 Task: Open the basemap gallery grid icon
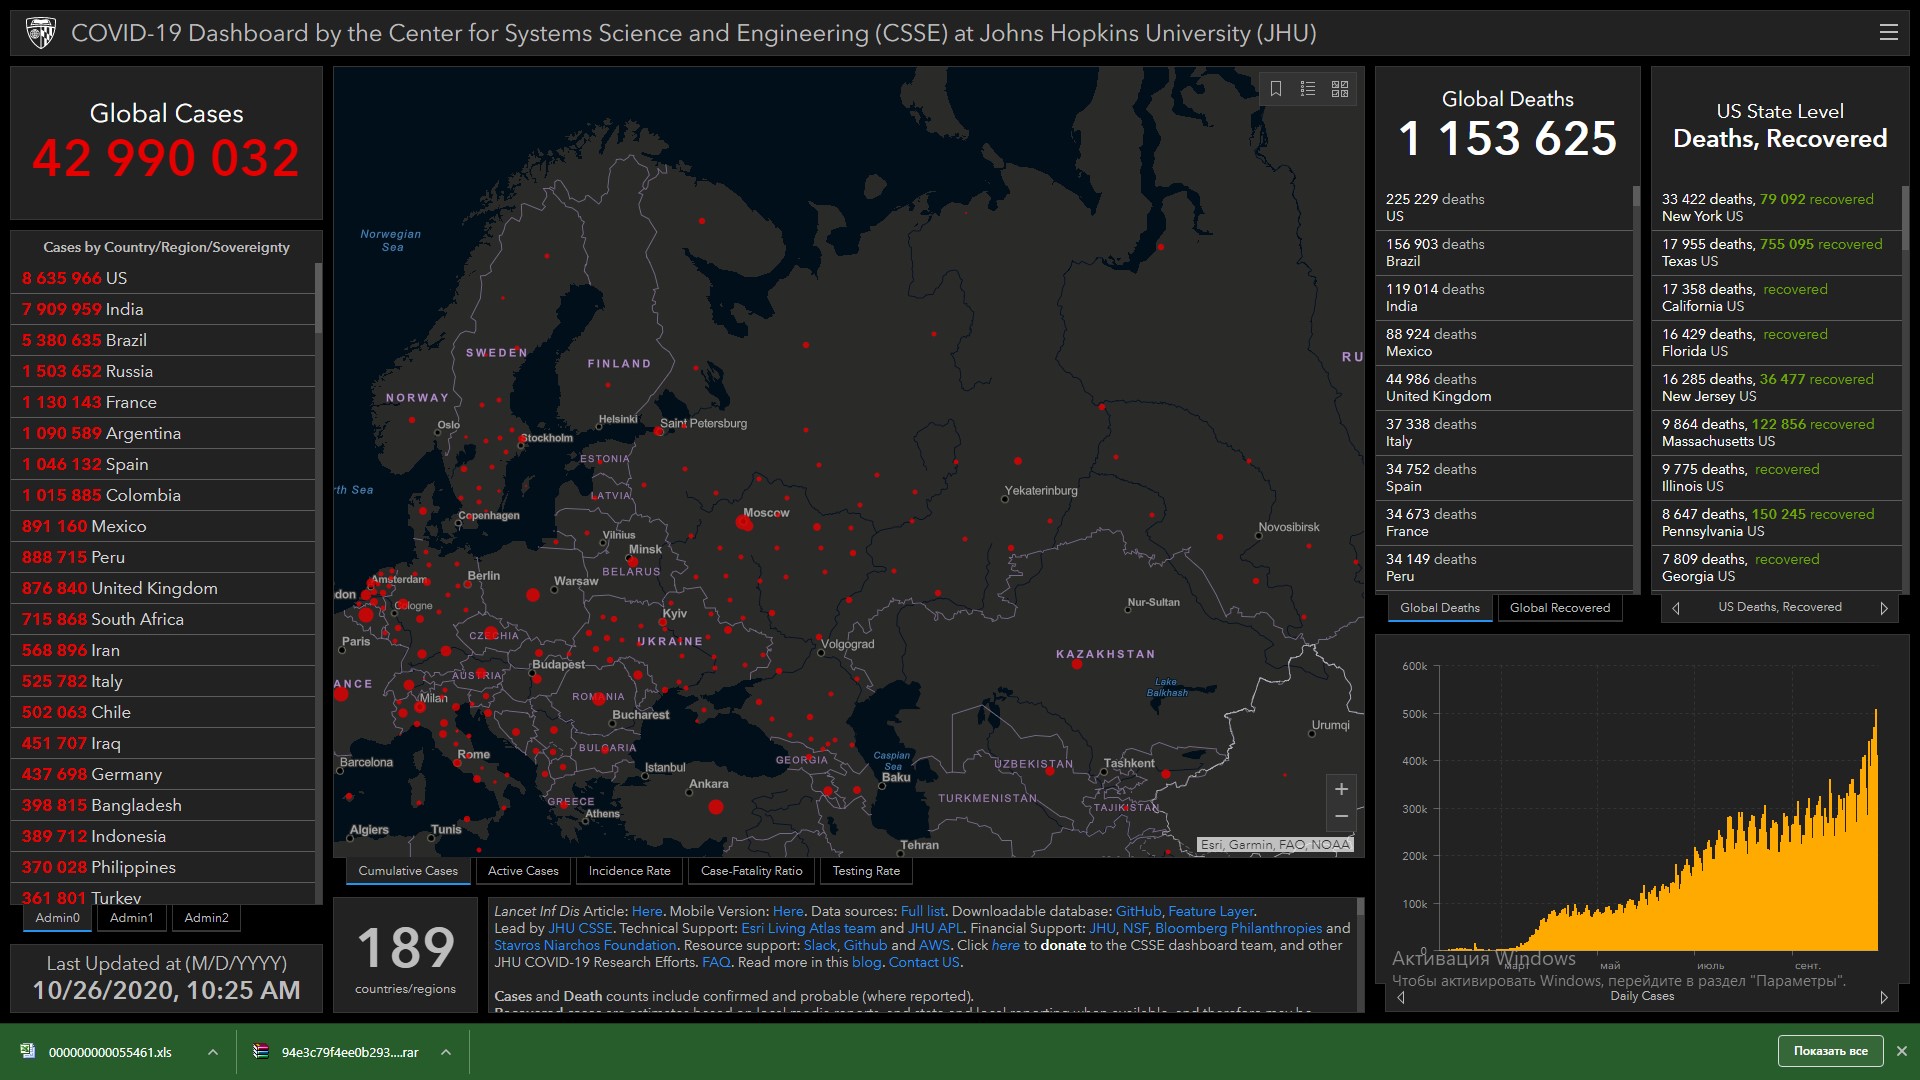1340,89
